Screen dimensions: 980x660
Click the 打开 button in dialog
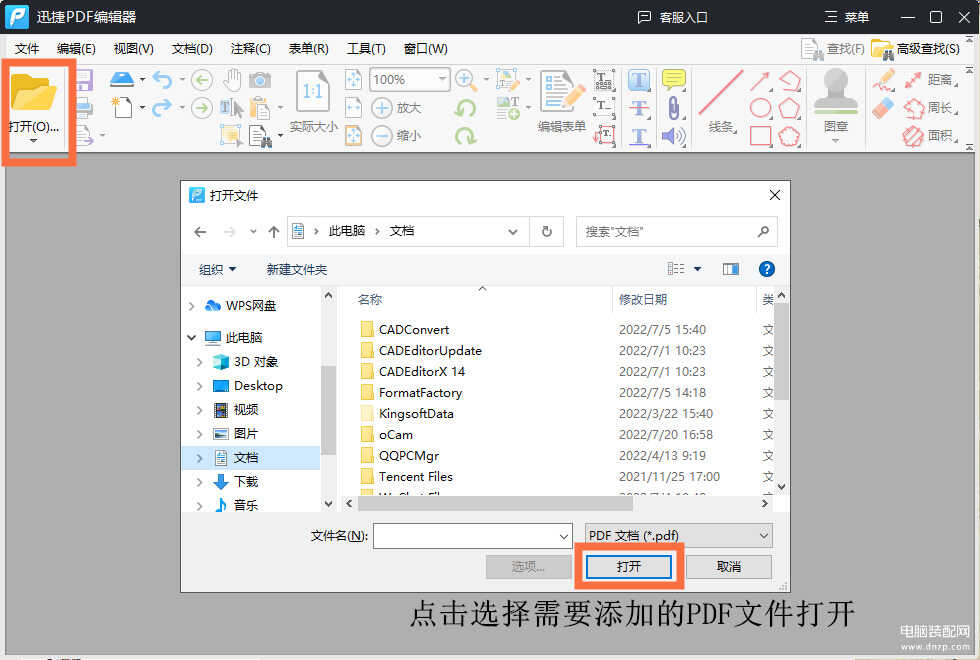click(x=629, y=567)
